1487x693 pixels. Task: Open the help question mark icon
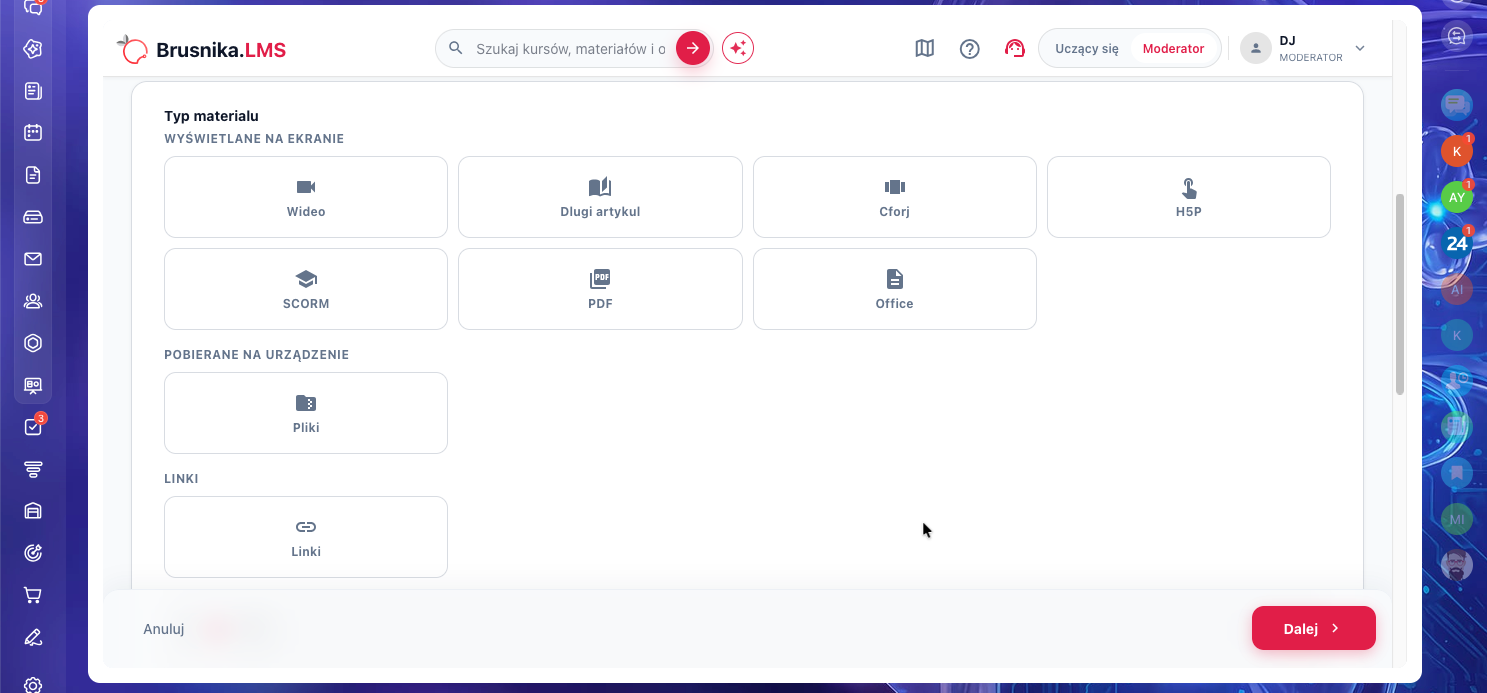pos(970,48)
